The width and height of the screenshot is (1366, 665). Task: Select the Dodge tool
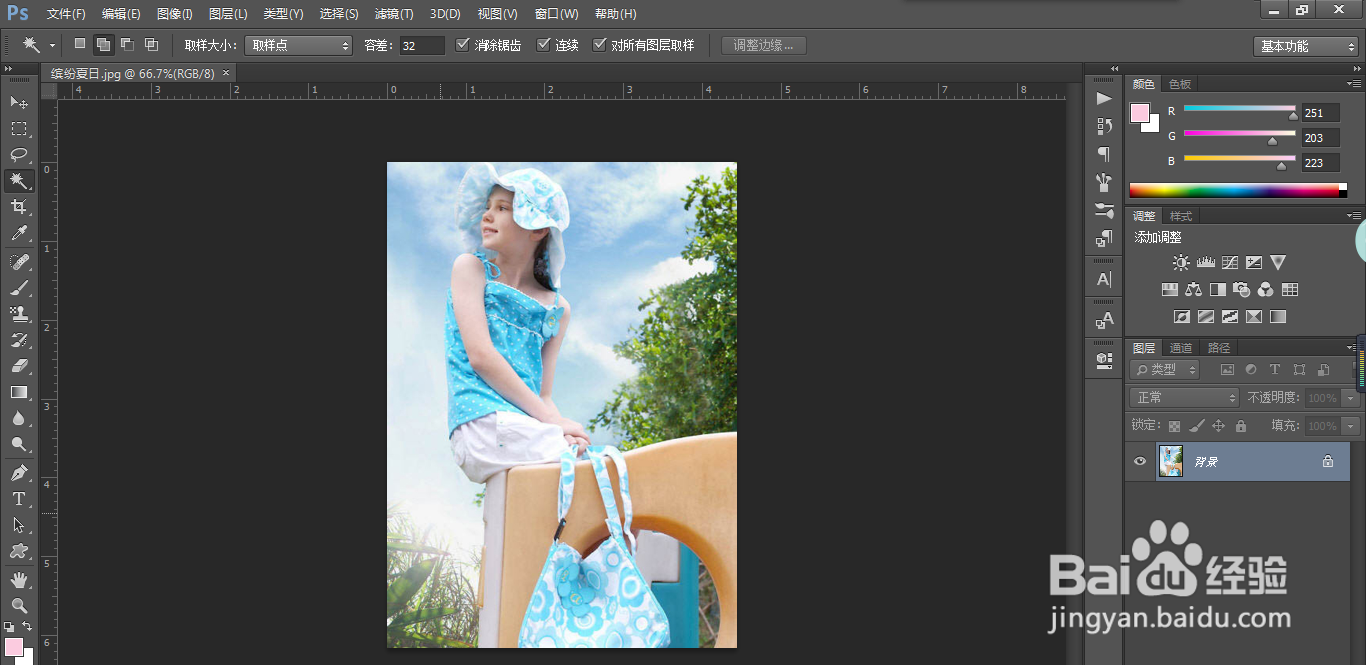point(19,444)
